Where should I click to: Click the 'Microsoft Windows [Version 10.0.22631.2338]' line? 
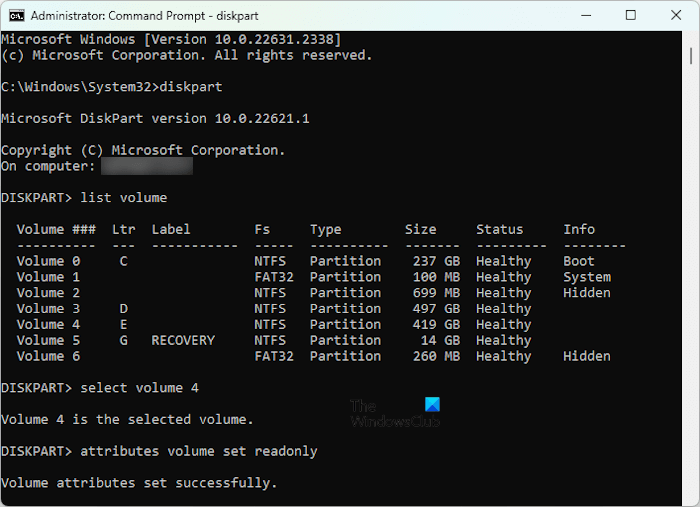click(171, 40)
